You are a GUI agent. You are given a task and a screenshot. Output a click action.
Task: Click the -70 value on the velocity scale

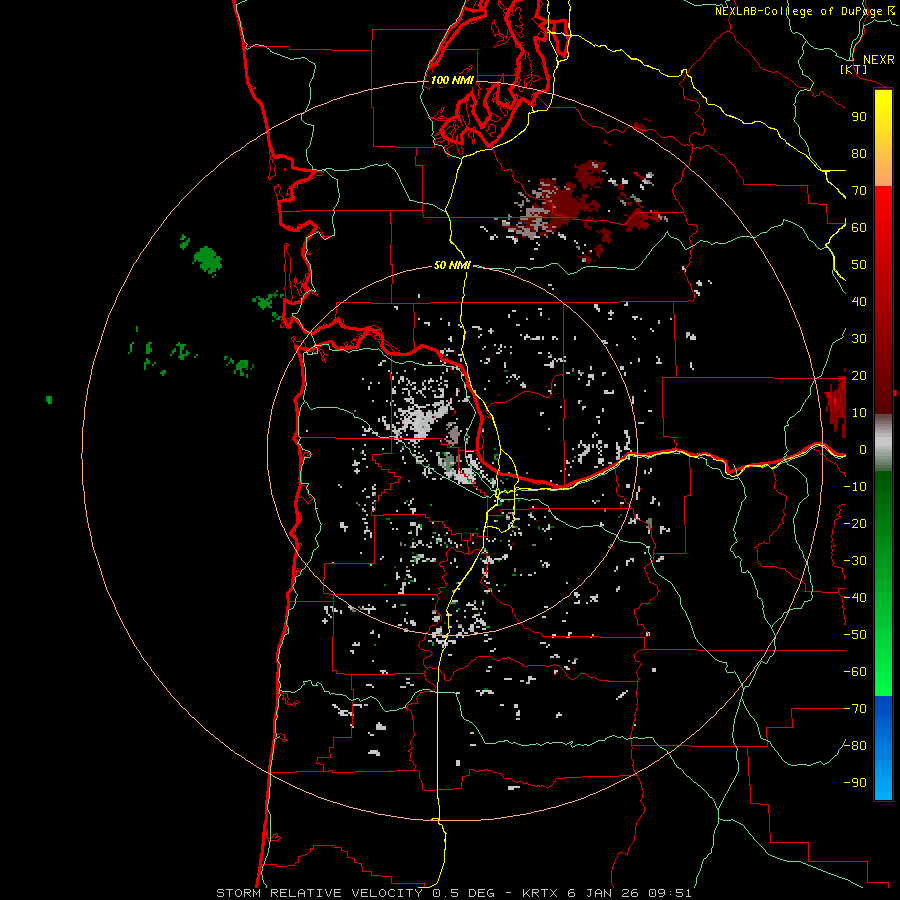coord(855,709)
